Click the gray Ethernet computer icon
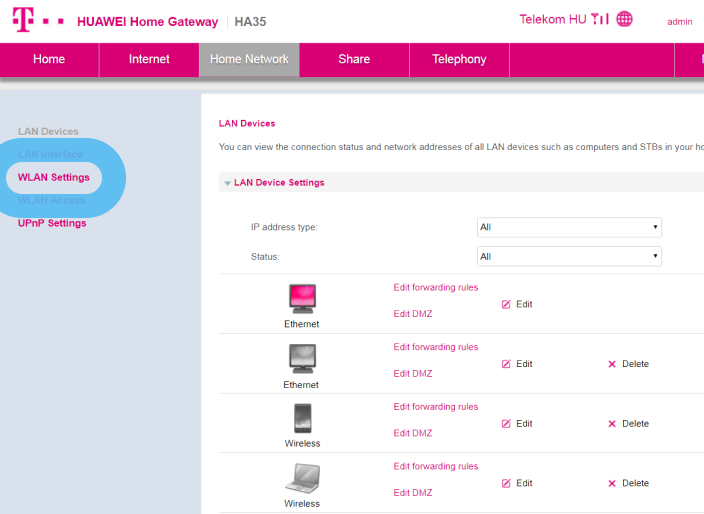The height and width of the screenshot is (514, 704). (x=301, y=358)
